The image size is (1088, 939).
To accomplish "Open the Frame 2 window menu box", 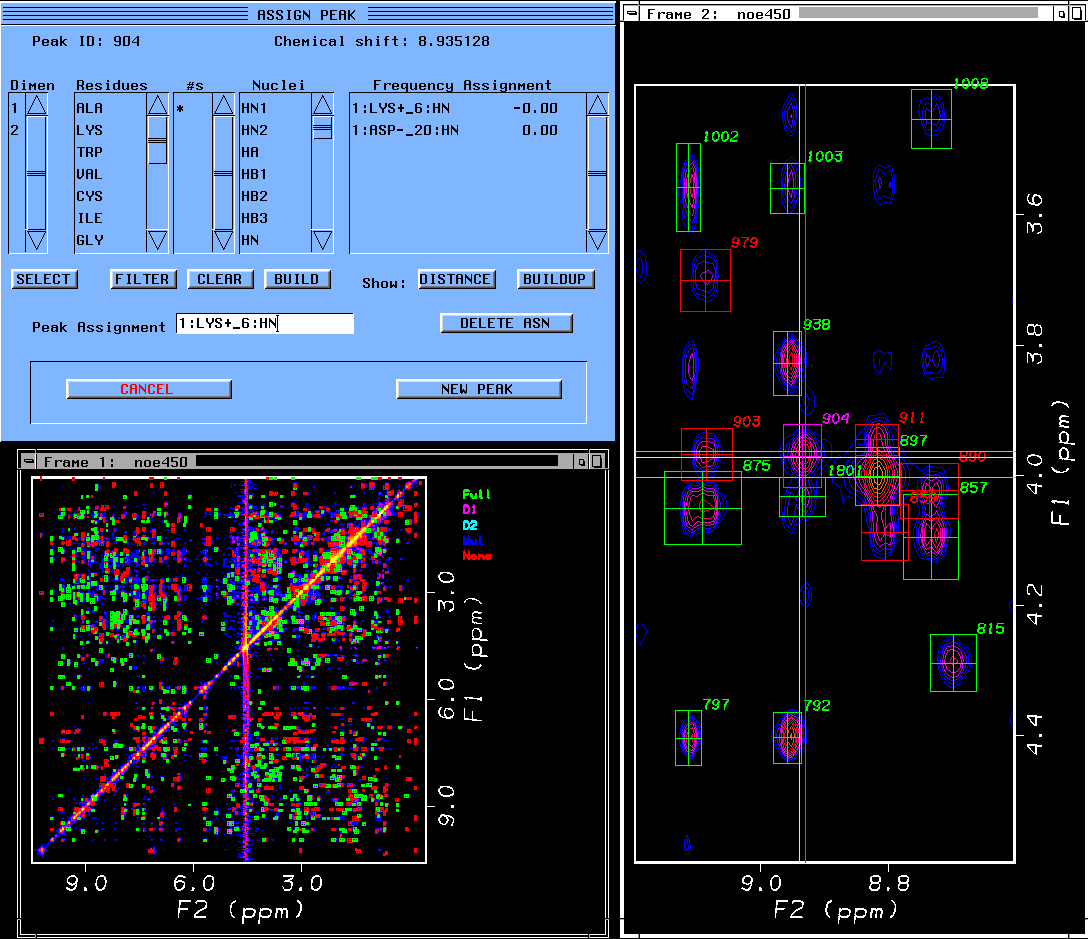I will click(x=631, y=14).
